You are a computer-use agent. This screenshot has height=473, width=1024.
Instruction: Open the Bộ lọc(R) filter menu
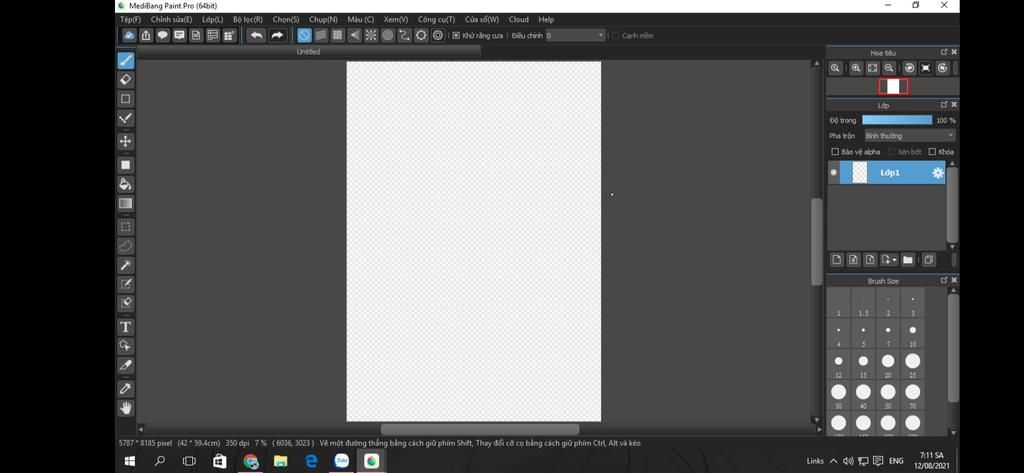pyautogui.click(x=248, y=20)
